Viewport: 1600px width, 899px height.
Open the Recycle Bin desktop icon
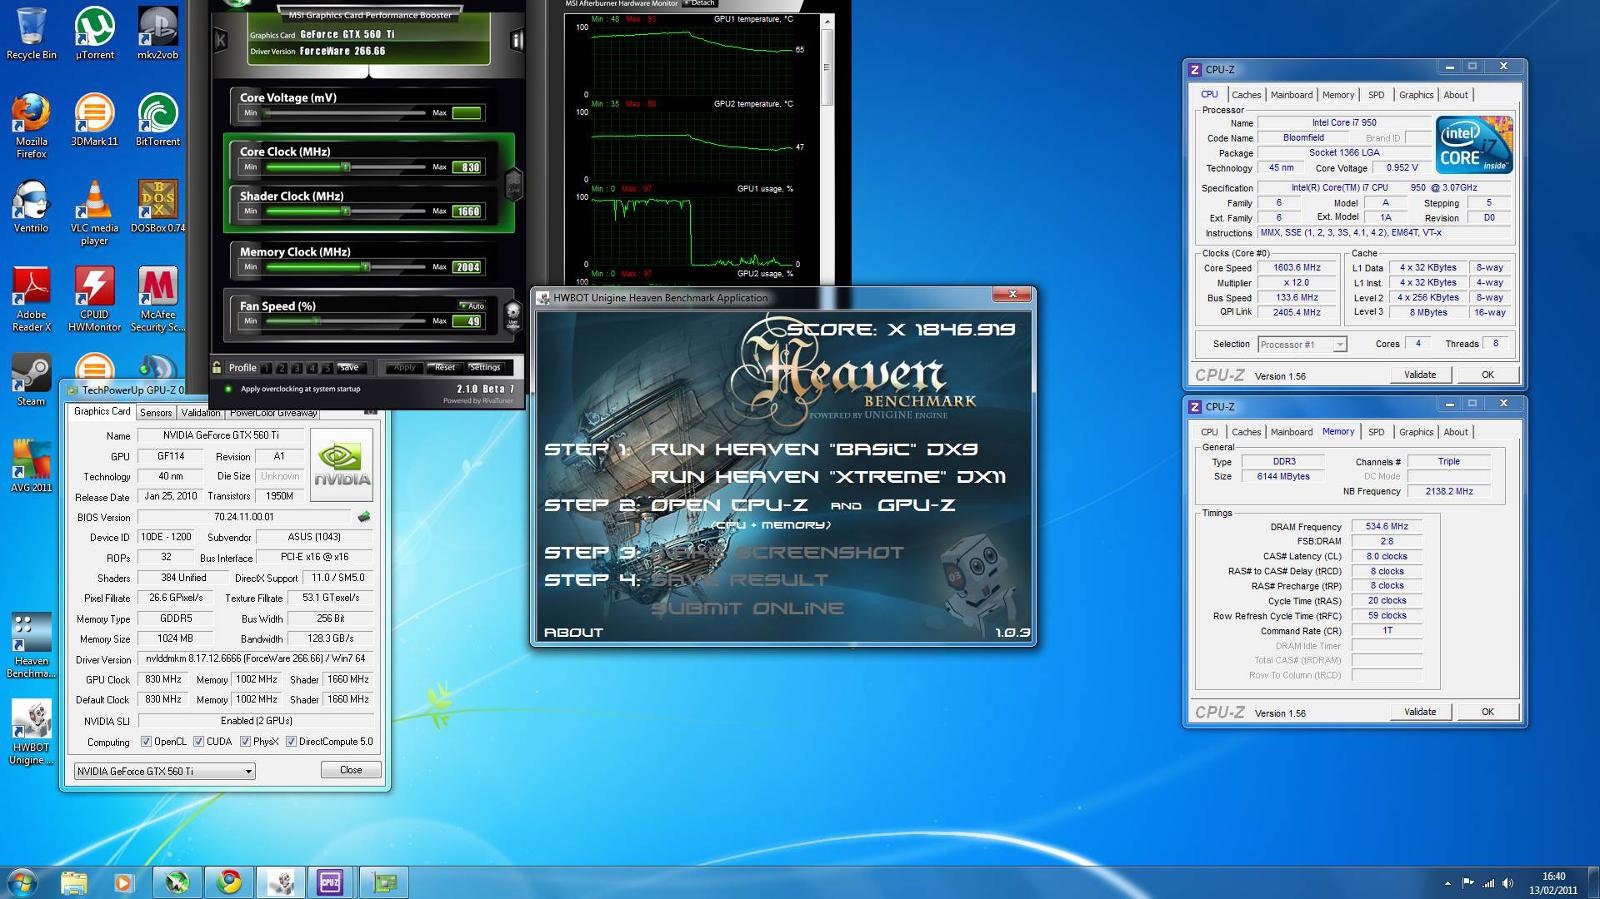(31, 33)
